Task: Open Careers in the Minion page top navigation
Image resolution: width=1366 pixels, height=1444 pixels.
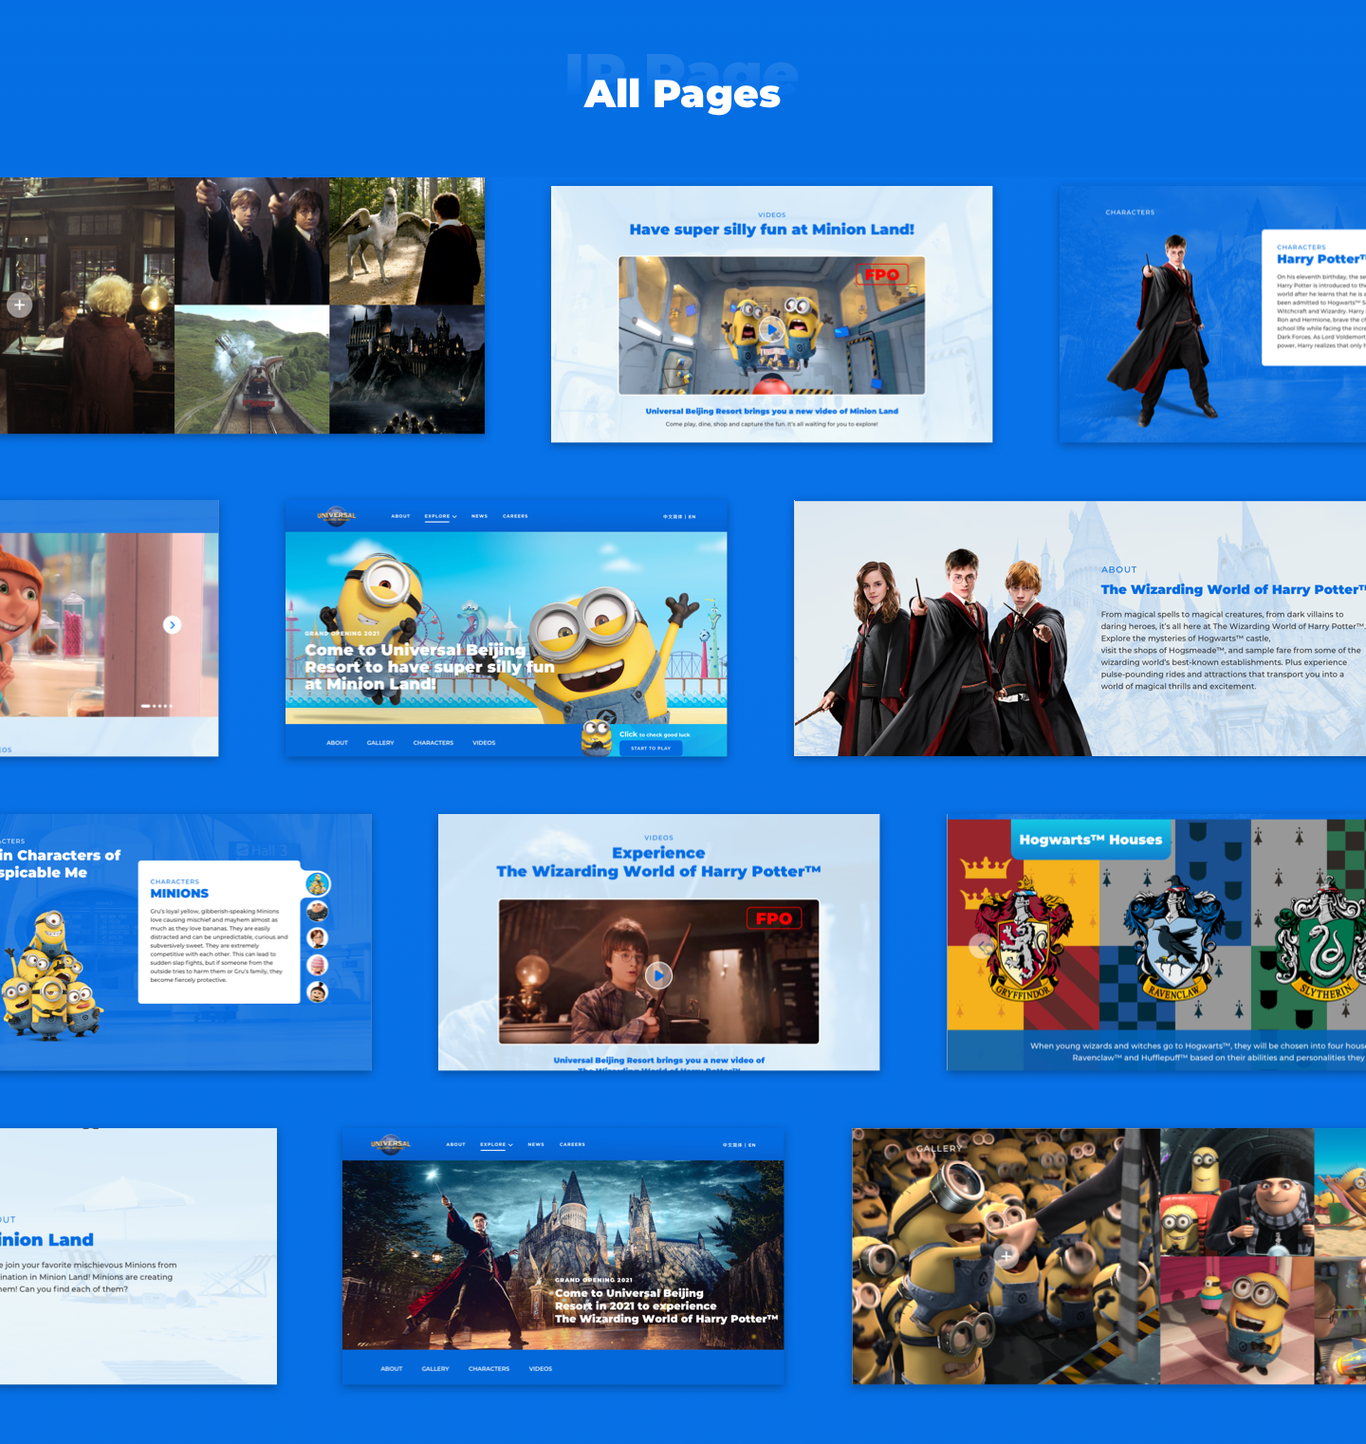Action: coord(515,516)
